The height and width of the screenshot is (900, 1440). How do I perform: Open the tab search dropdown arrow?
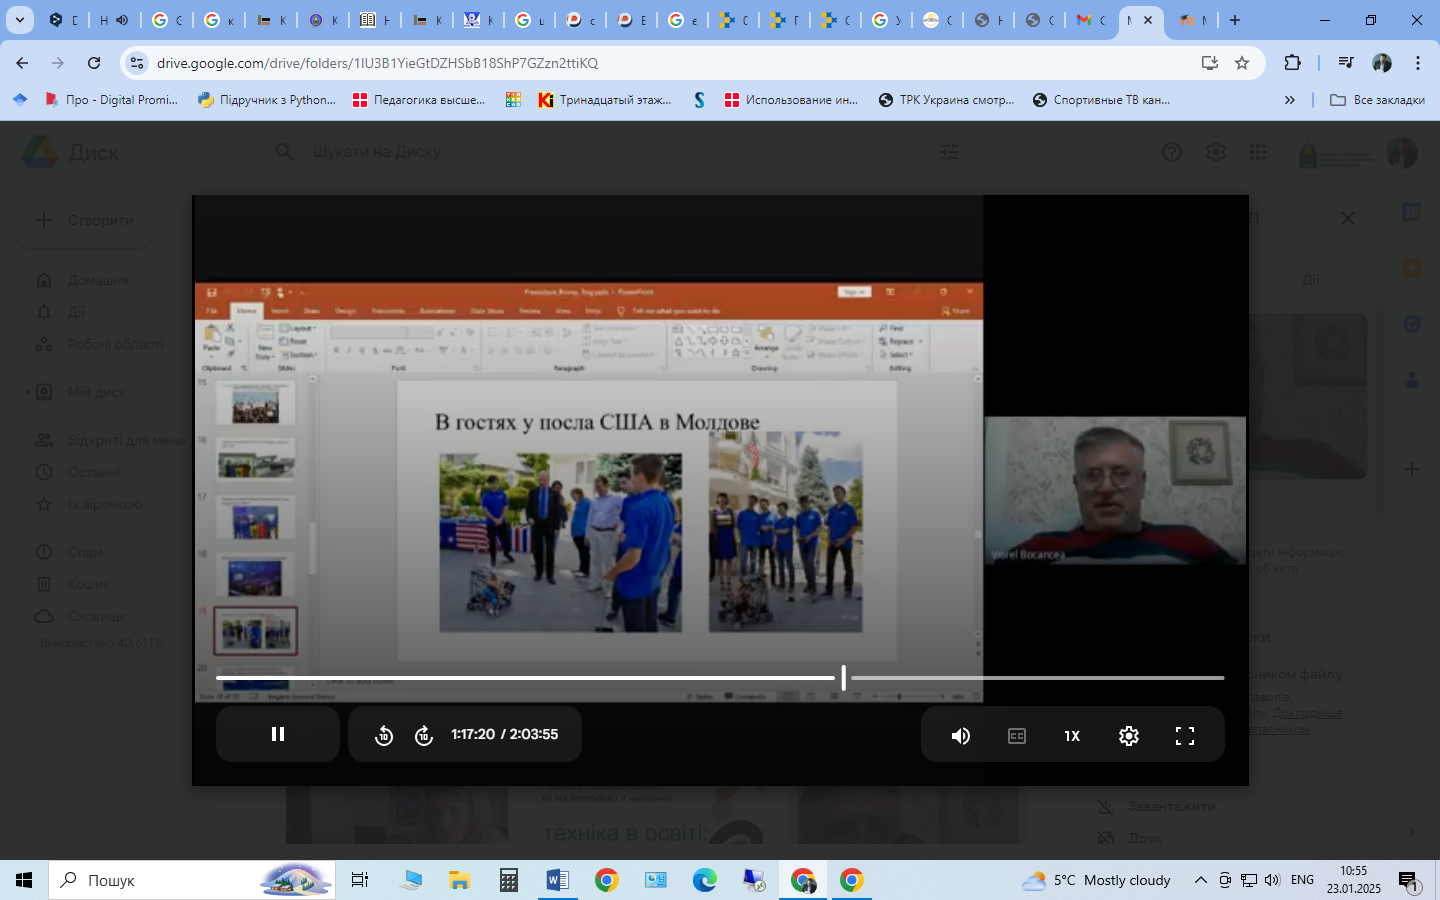pos(19,20)
